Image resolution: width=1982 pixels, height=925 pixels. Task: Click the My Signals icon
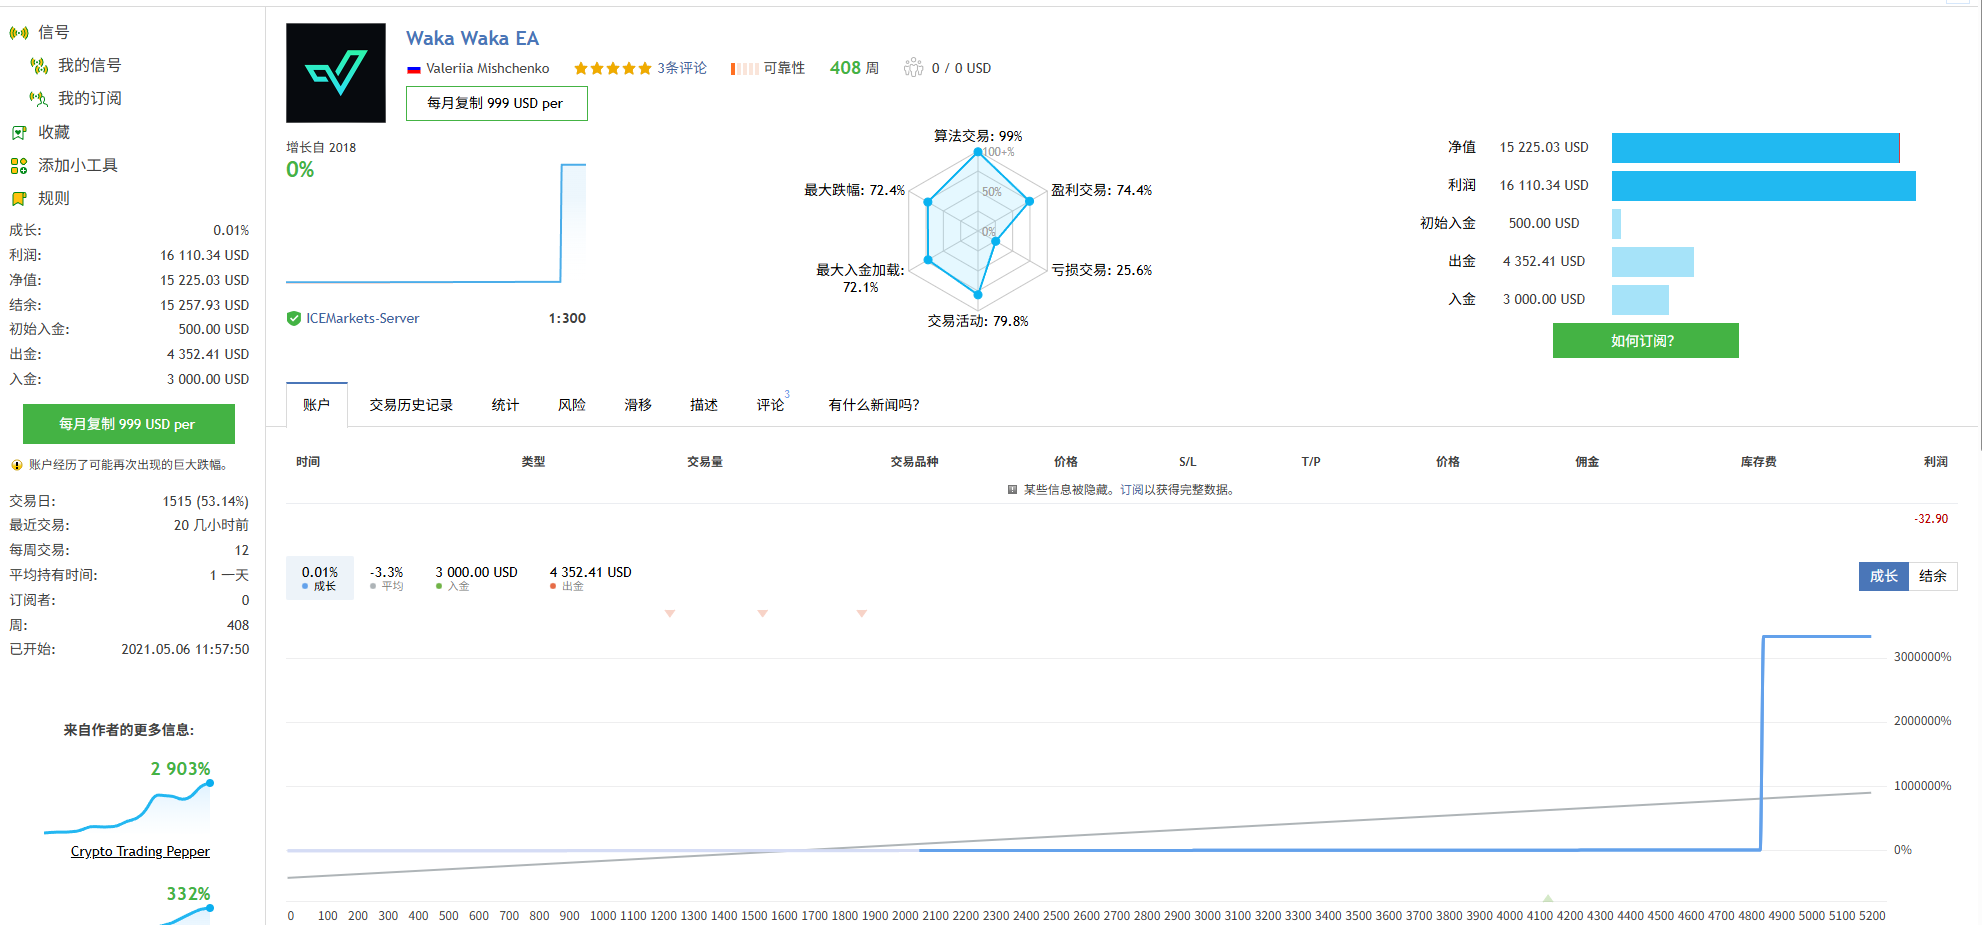[39, 66]
